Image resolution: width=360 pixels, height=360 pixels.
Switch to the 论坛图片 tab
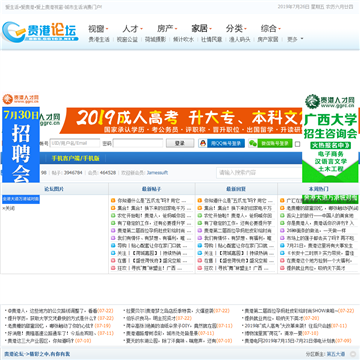coord(54,189)
